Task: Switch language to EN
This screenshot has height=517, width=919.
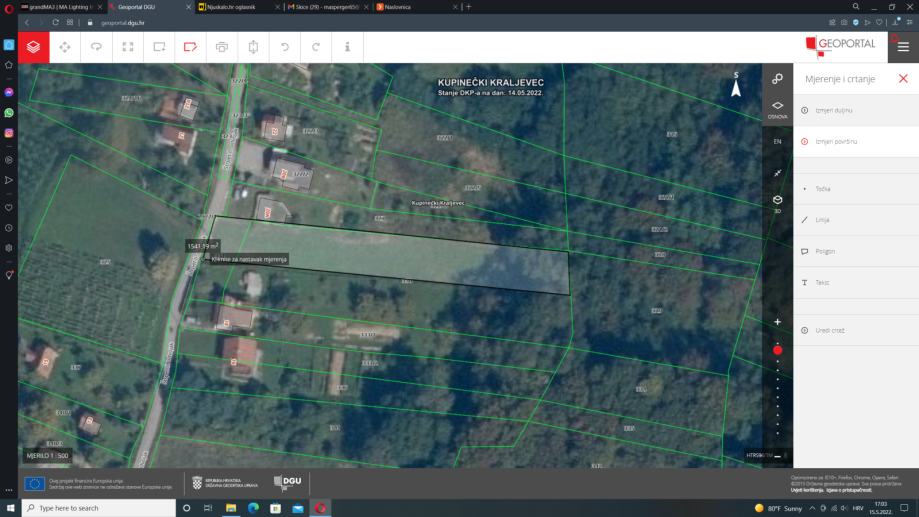Action: [777, 141]
